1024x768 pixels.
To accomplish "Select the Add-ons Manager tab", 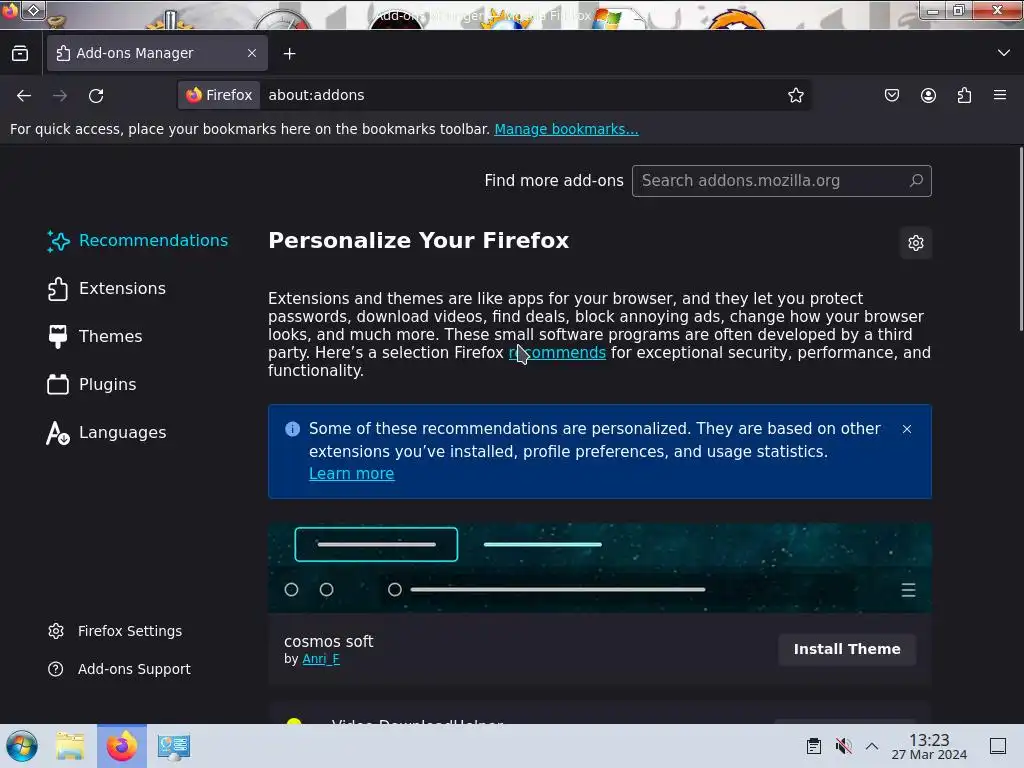I will tap(157, 53).
